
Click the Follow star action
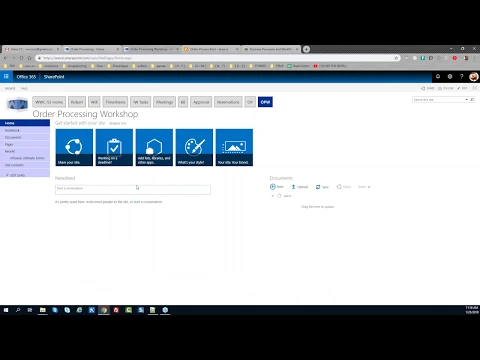pyautogui.click(x=446, y=88)
